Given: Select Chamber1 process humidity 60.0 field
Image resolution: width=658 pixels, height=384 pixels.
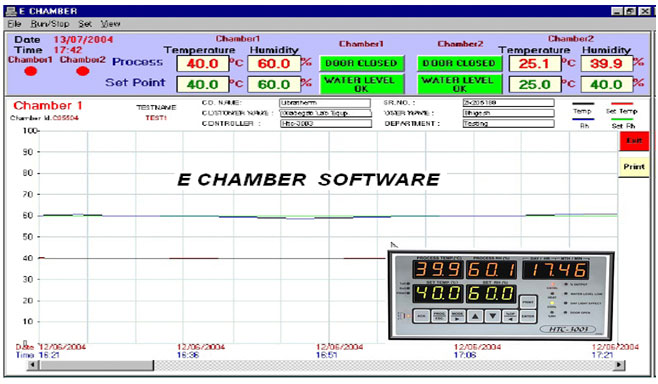Looking at the screenshot, I should [274, 64].
